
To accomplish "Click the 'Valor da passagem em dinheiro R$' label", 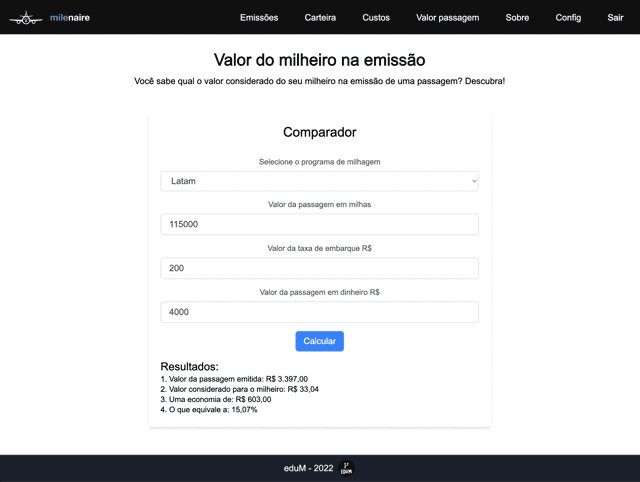I will pyautogui.click(x=320, y=292).
